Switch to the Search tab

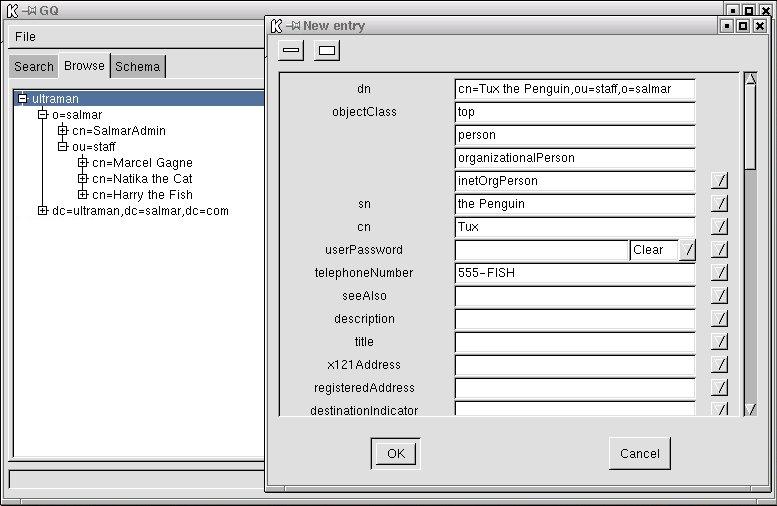[x=34, y=67]
